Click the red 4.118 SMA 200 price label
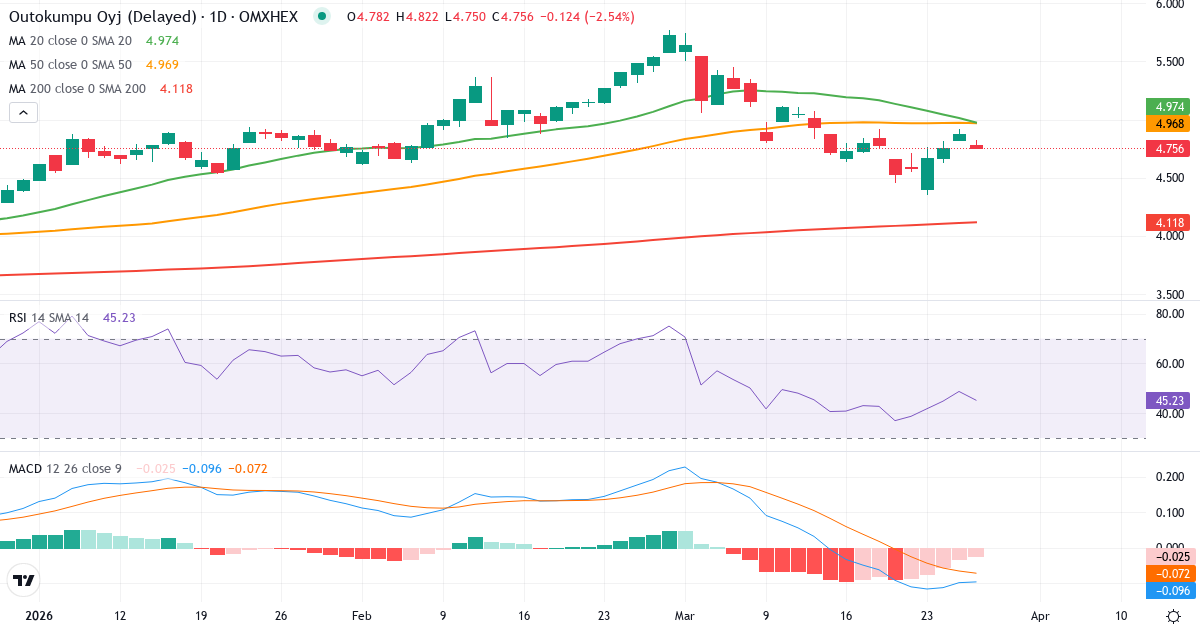 (1168, 222)
